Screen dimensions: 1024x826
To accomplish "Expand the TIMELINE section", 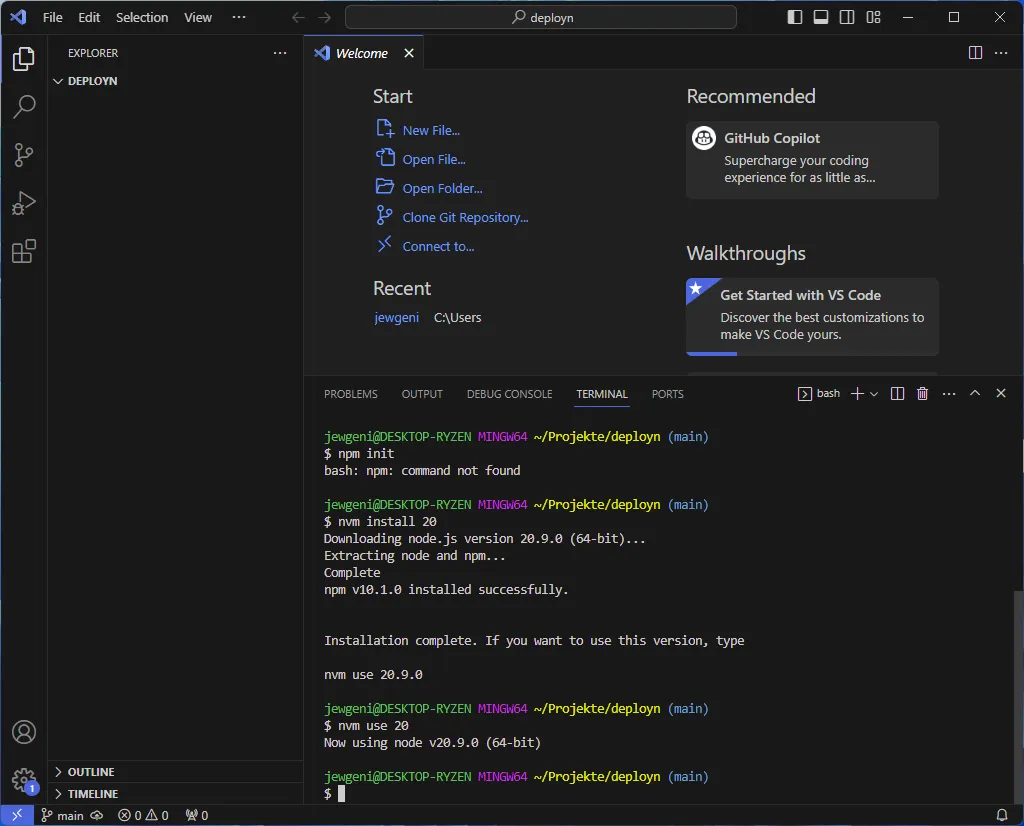I will coord(93,794).
